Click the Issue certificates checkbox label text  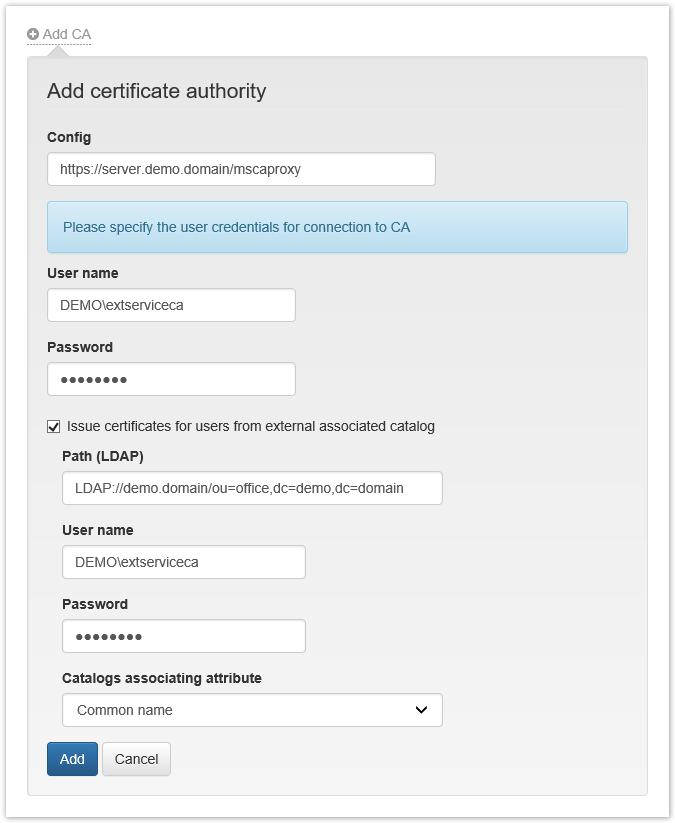pyautogui.click(x=251, y=426)
